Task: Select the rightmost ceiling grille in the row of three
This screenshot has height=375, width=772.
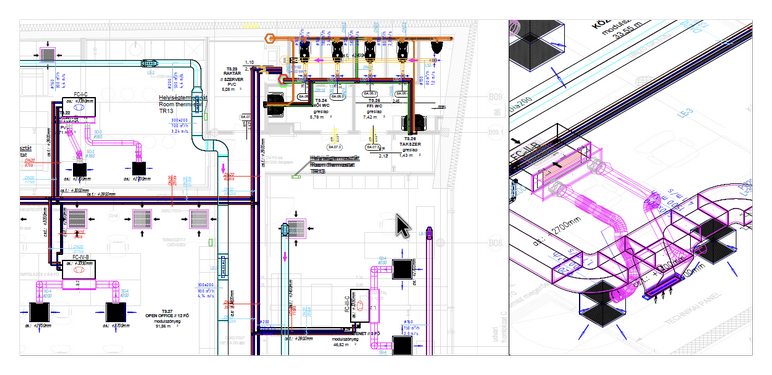Action: [x=199, y=219]
